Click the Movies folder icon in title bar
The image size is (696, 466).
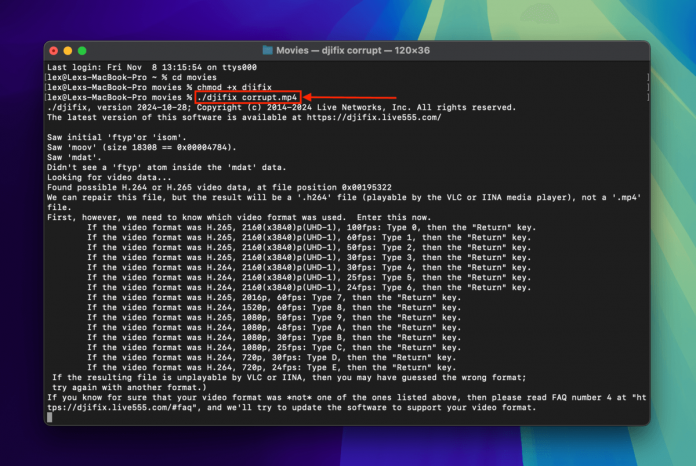[x=268, y=50]
